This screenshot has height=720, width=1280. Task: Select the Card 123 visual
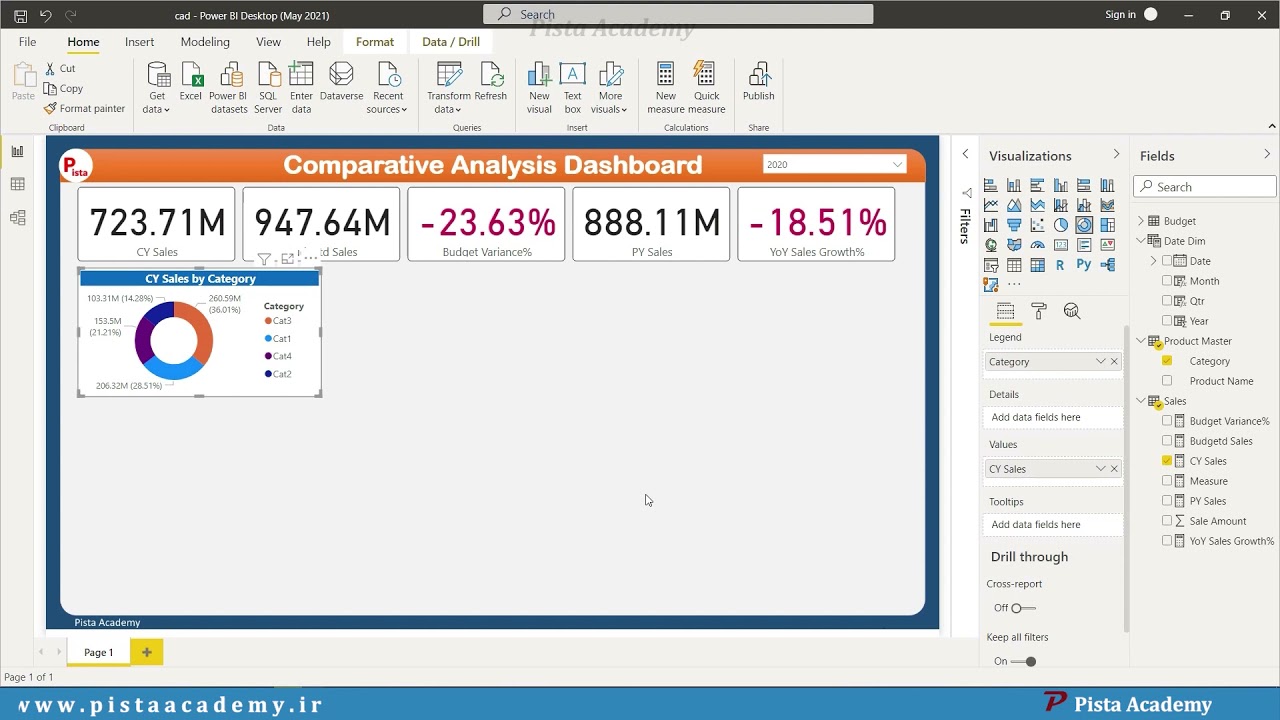1061,245
